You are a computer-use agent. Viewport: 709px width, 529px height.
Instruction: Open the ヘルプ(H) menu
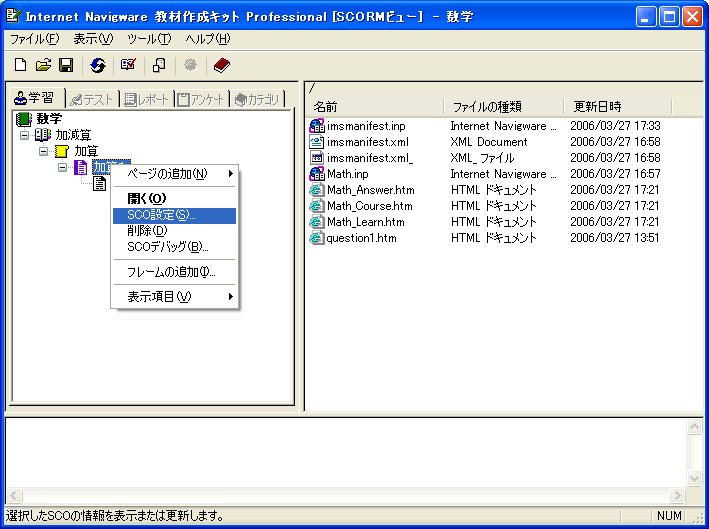[x=208, y=39]
